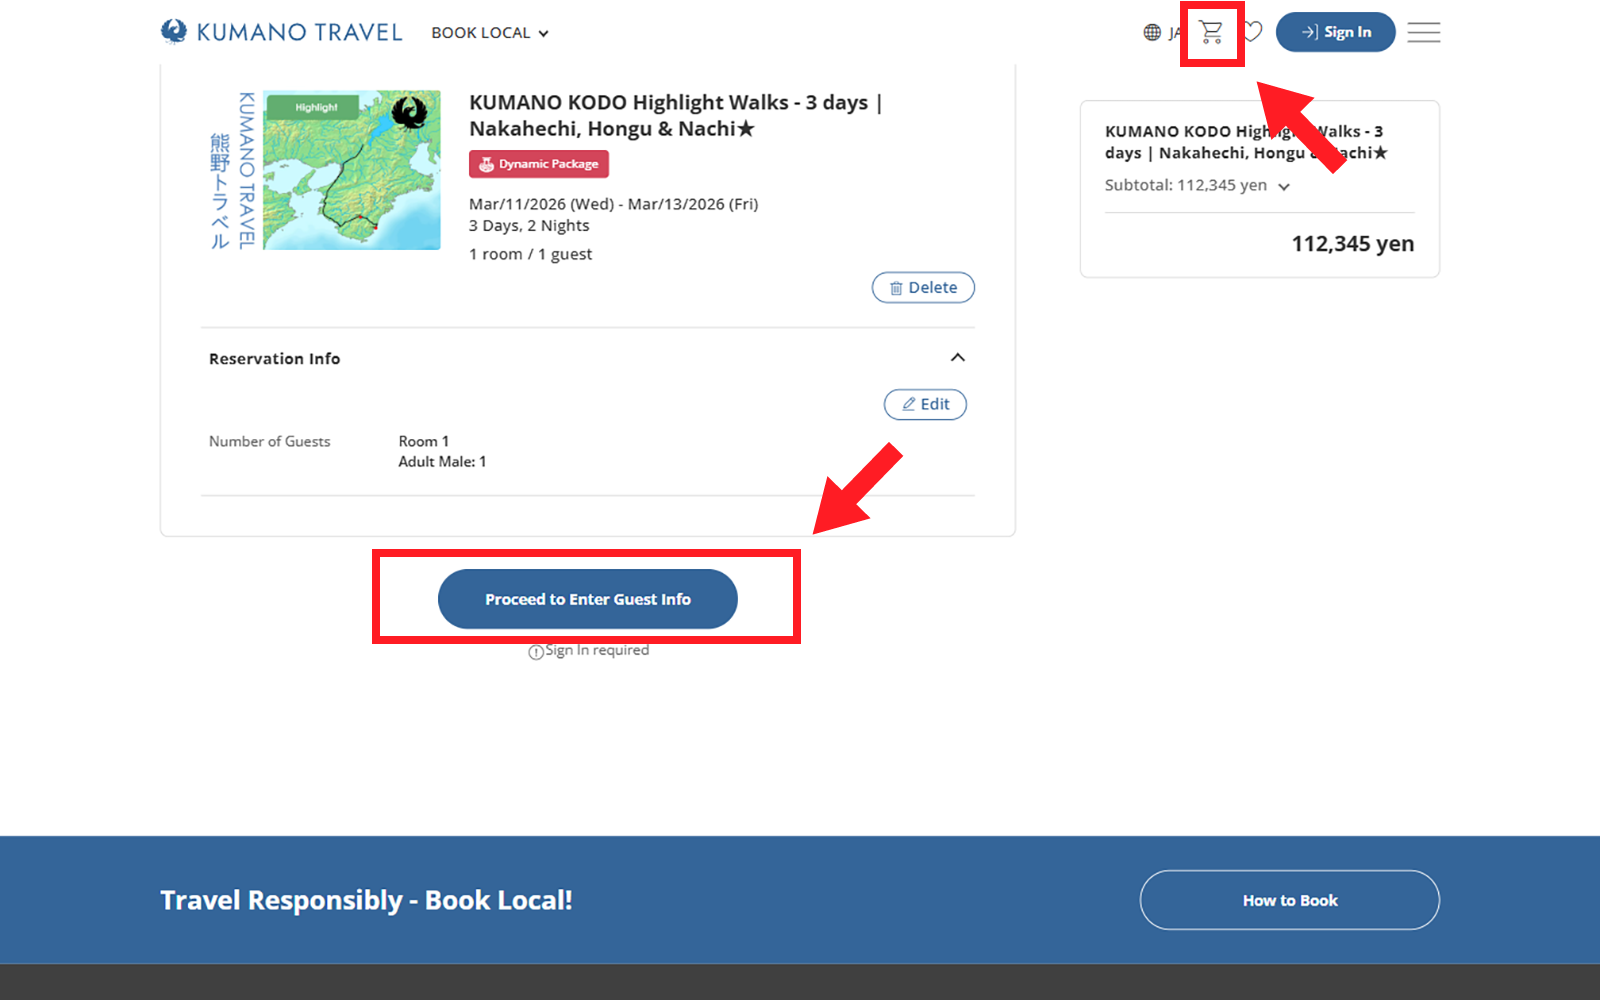The image size is (1600, 1000).
Task: Delete the tour with the trash button
Action: (923, 288)
